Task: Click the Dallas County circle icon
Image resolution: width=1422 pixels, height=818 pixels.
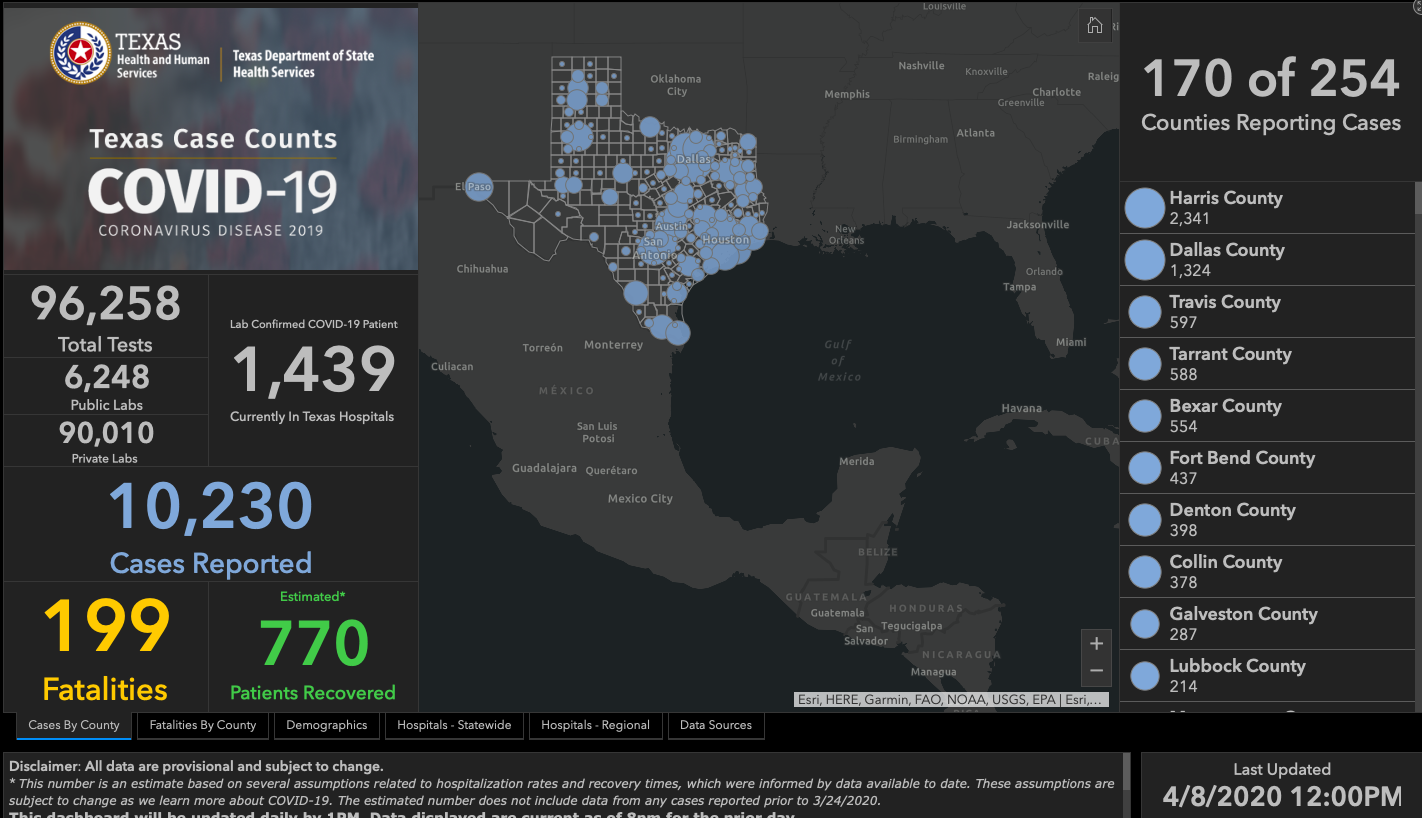Action: [1144, 260]
